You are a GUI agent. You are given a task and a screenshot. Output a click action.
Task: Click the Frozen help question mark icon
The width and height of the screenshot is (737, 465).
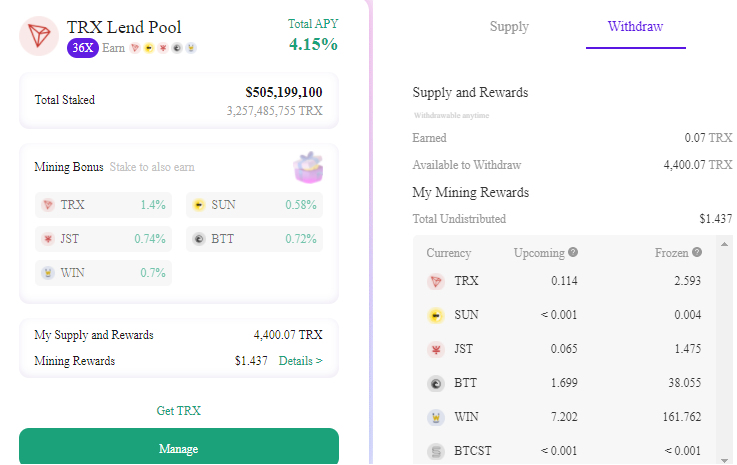coord(697,252)
